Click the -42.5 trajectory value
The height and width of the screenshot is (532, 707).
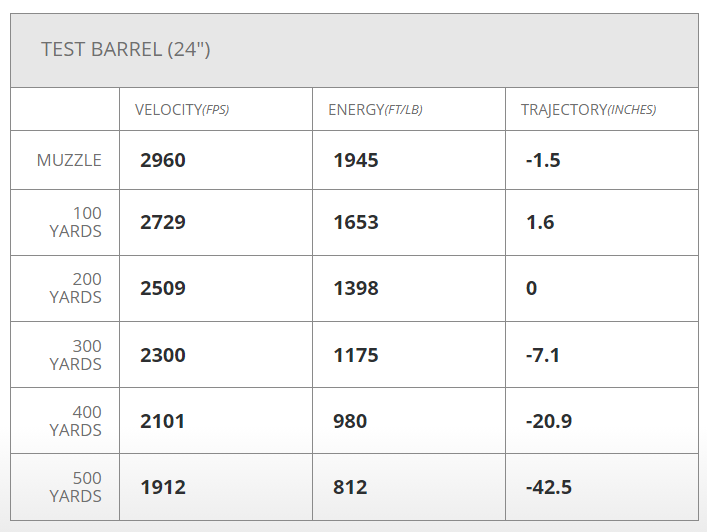[549, 488]
